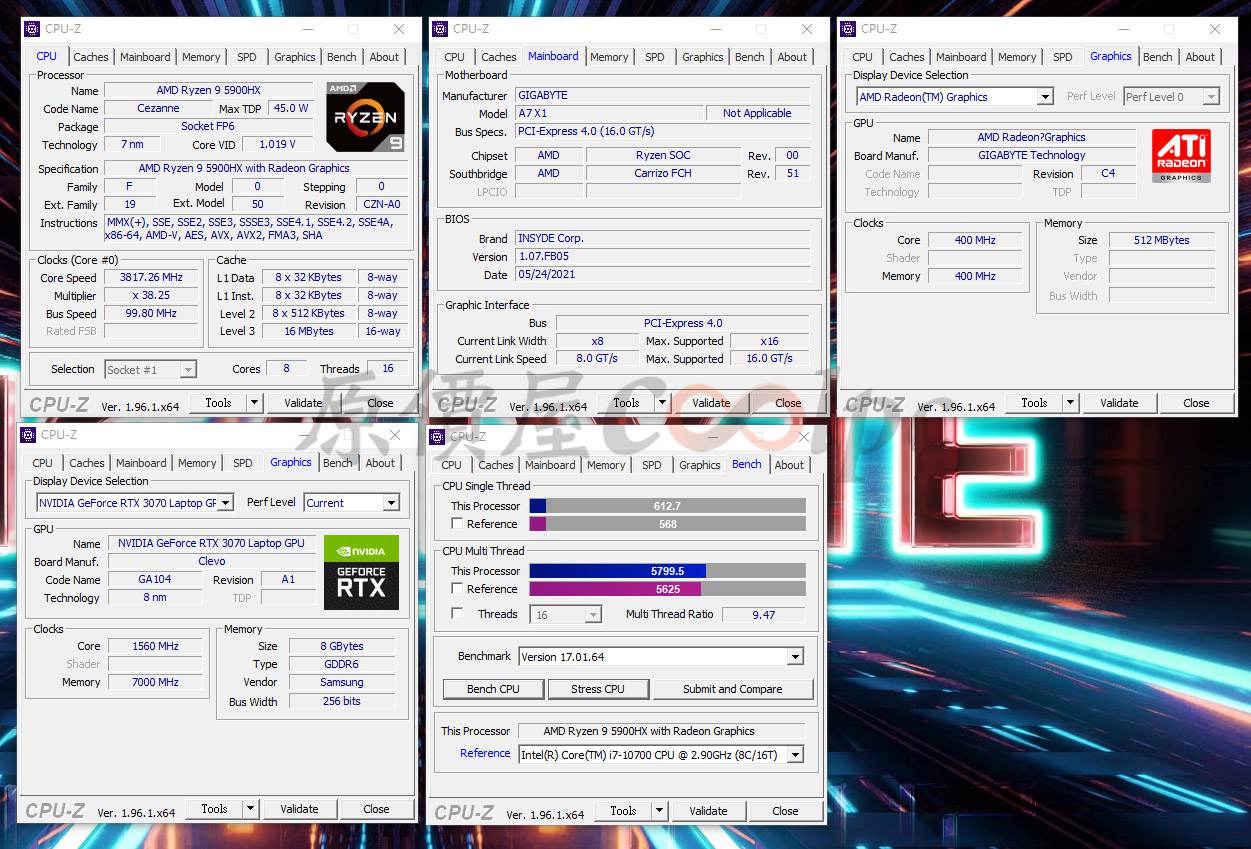Click the CPU-Z title icon of the Mainboard window
1251x849 pixels.
[440, 29]
